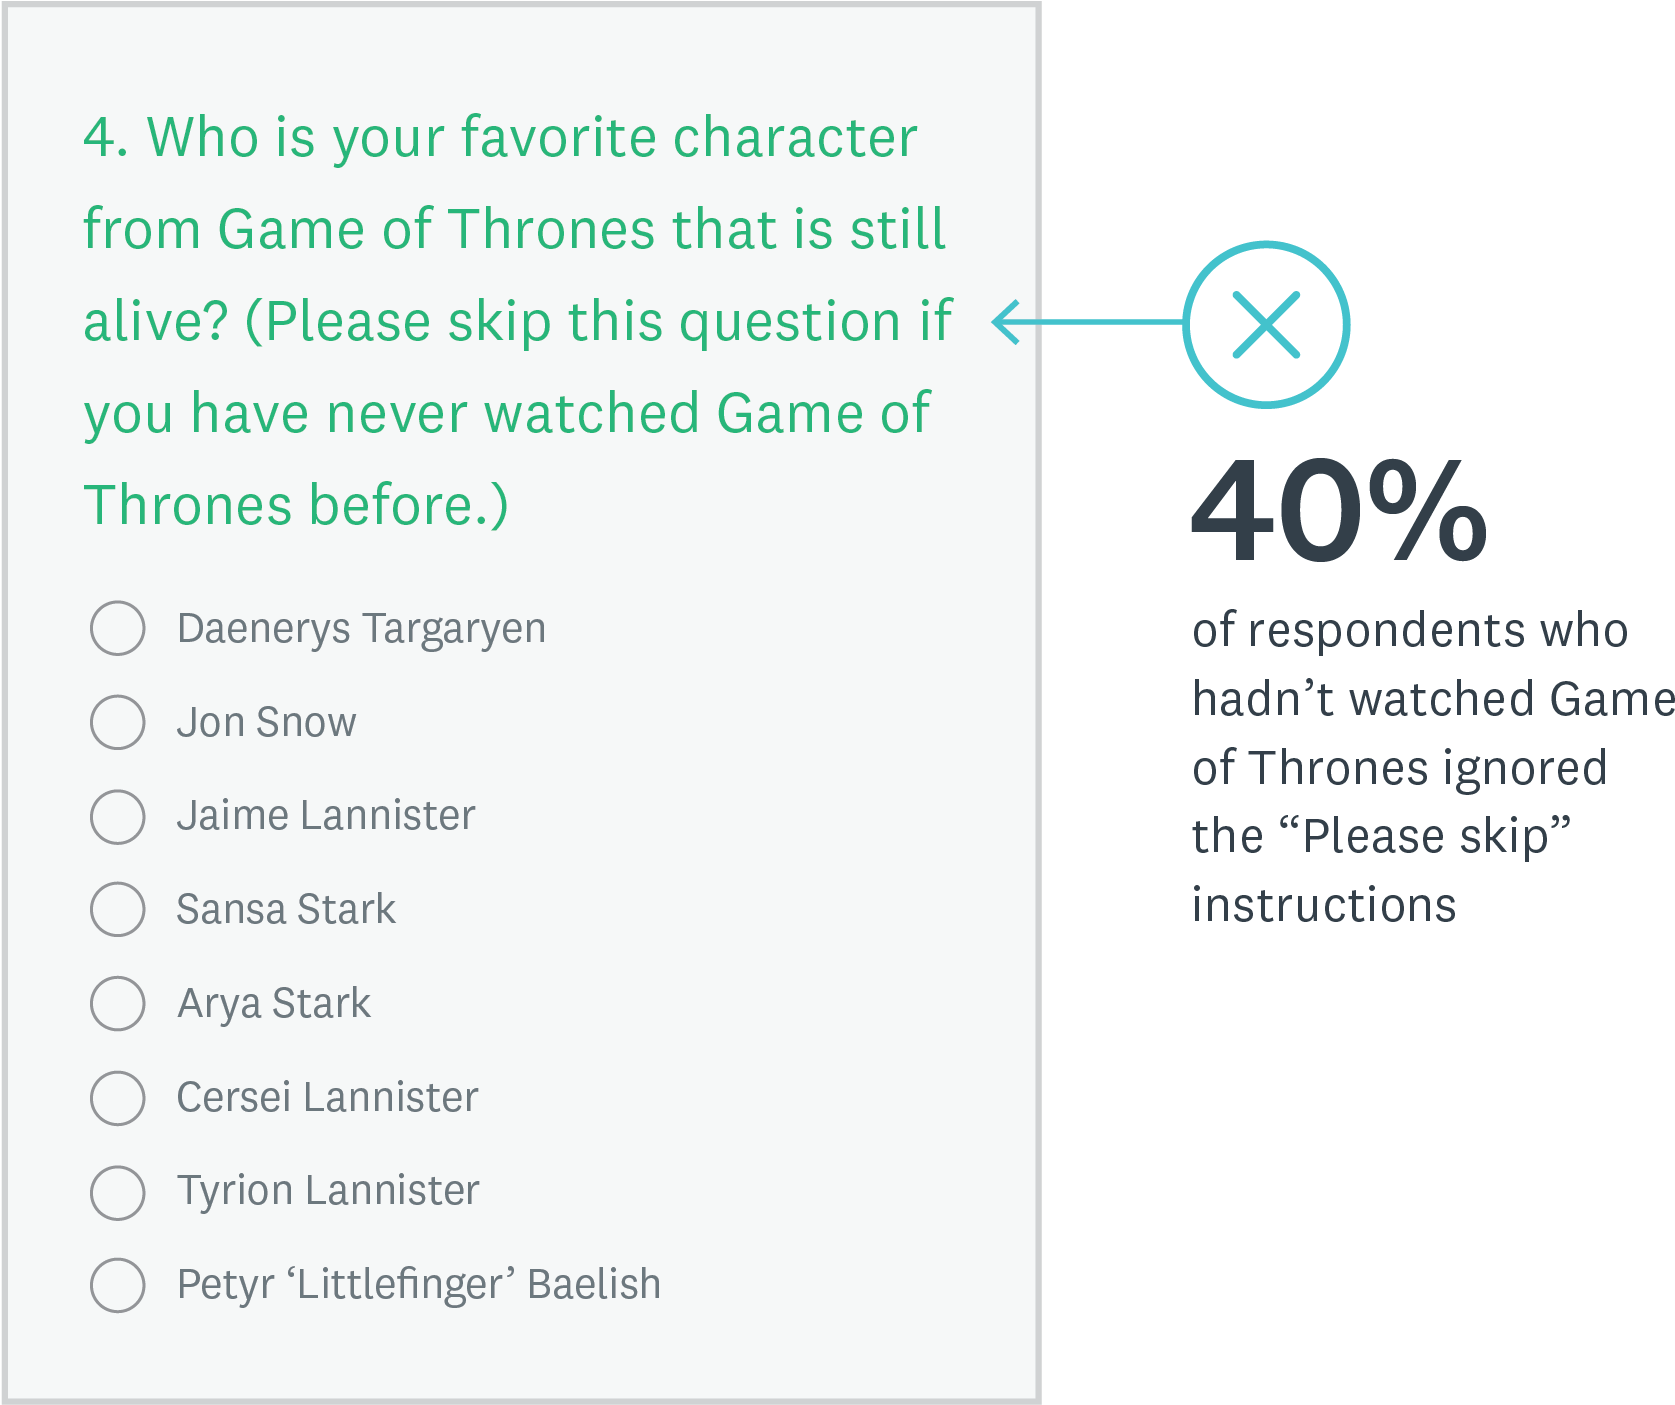Viewport: 1675px width, 1405px height.
Task: Select the Tyrion Lannister radio button
Action: (118, 1191)
